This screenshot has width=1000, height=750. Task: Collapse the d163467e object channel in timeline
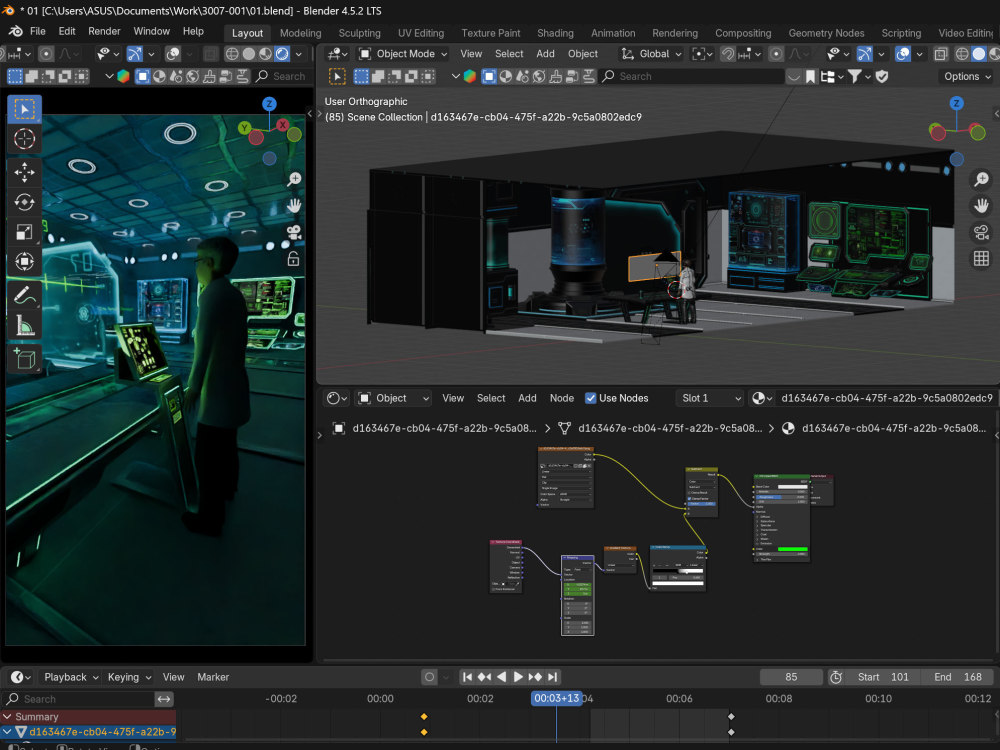point(8,732)
